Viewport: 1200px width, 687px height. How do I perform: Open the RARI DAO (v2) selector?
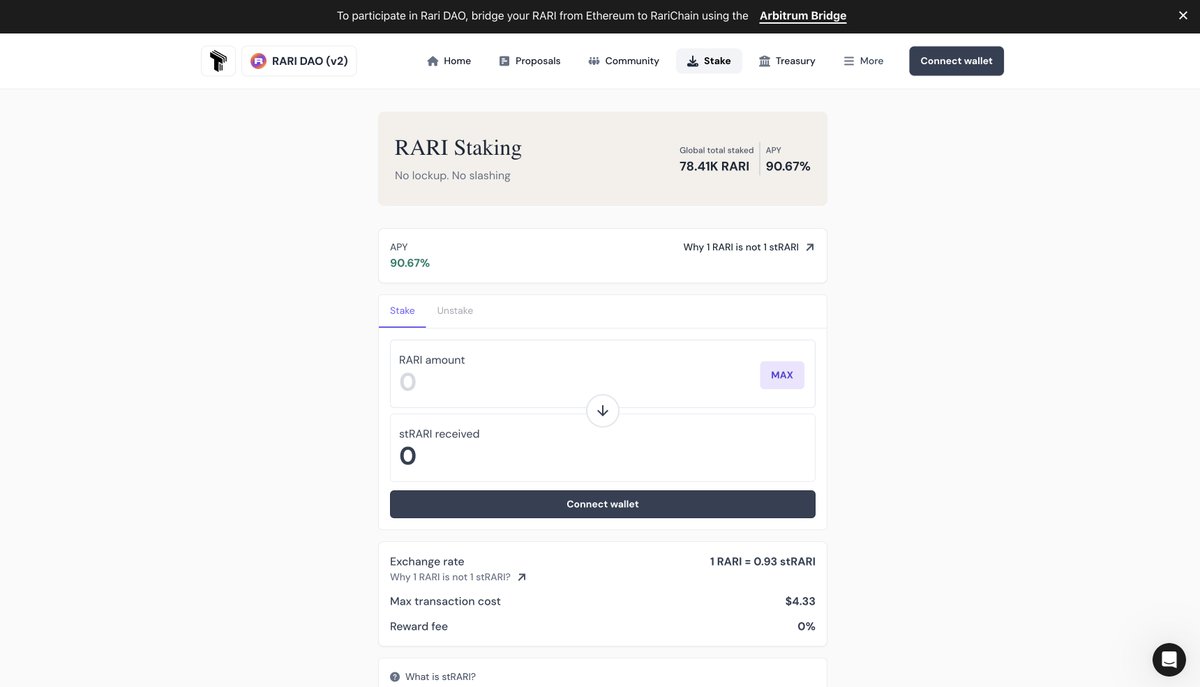299,61
